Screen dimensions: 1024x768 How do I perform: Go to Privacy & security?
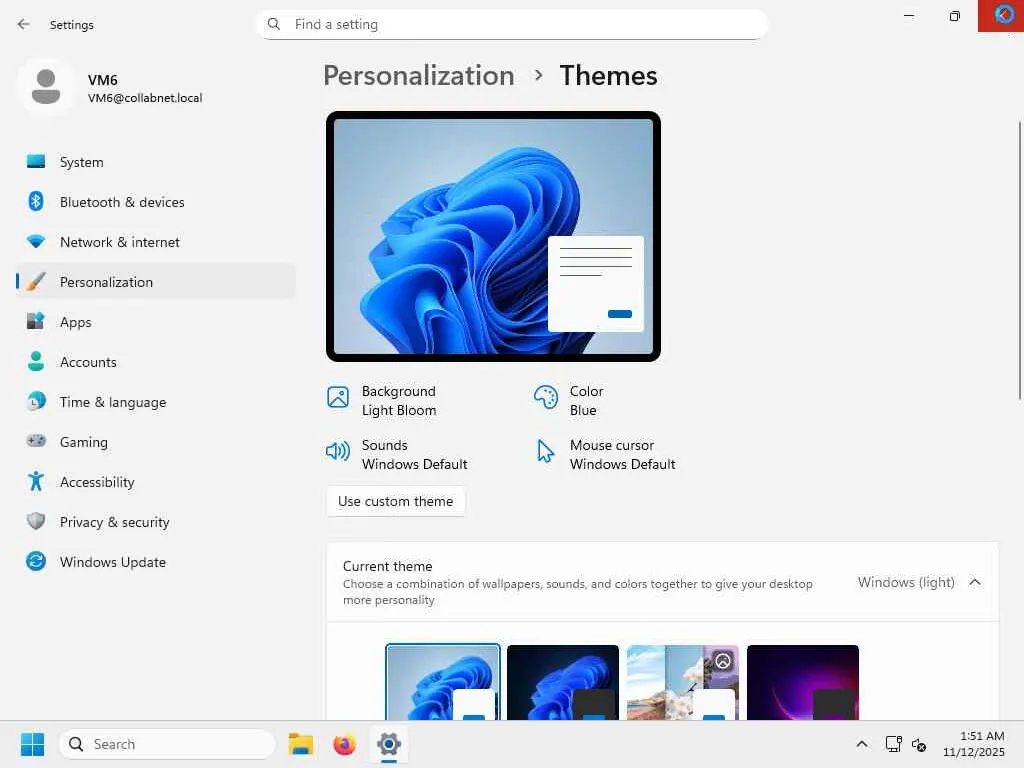[155, 521]
